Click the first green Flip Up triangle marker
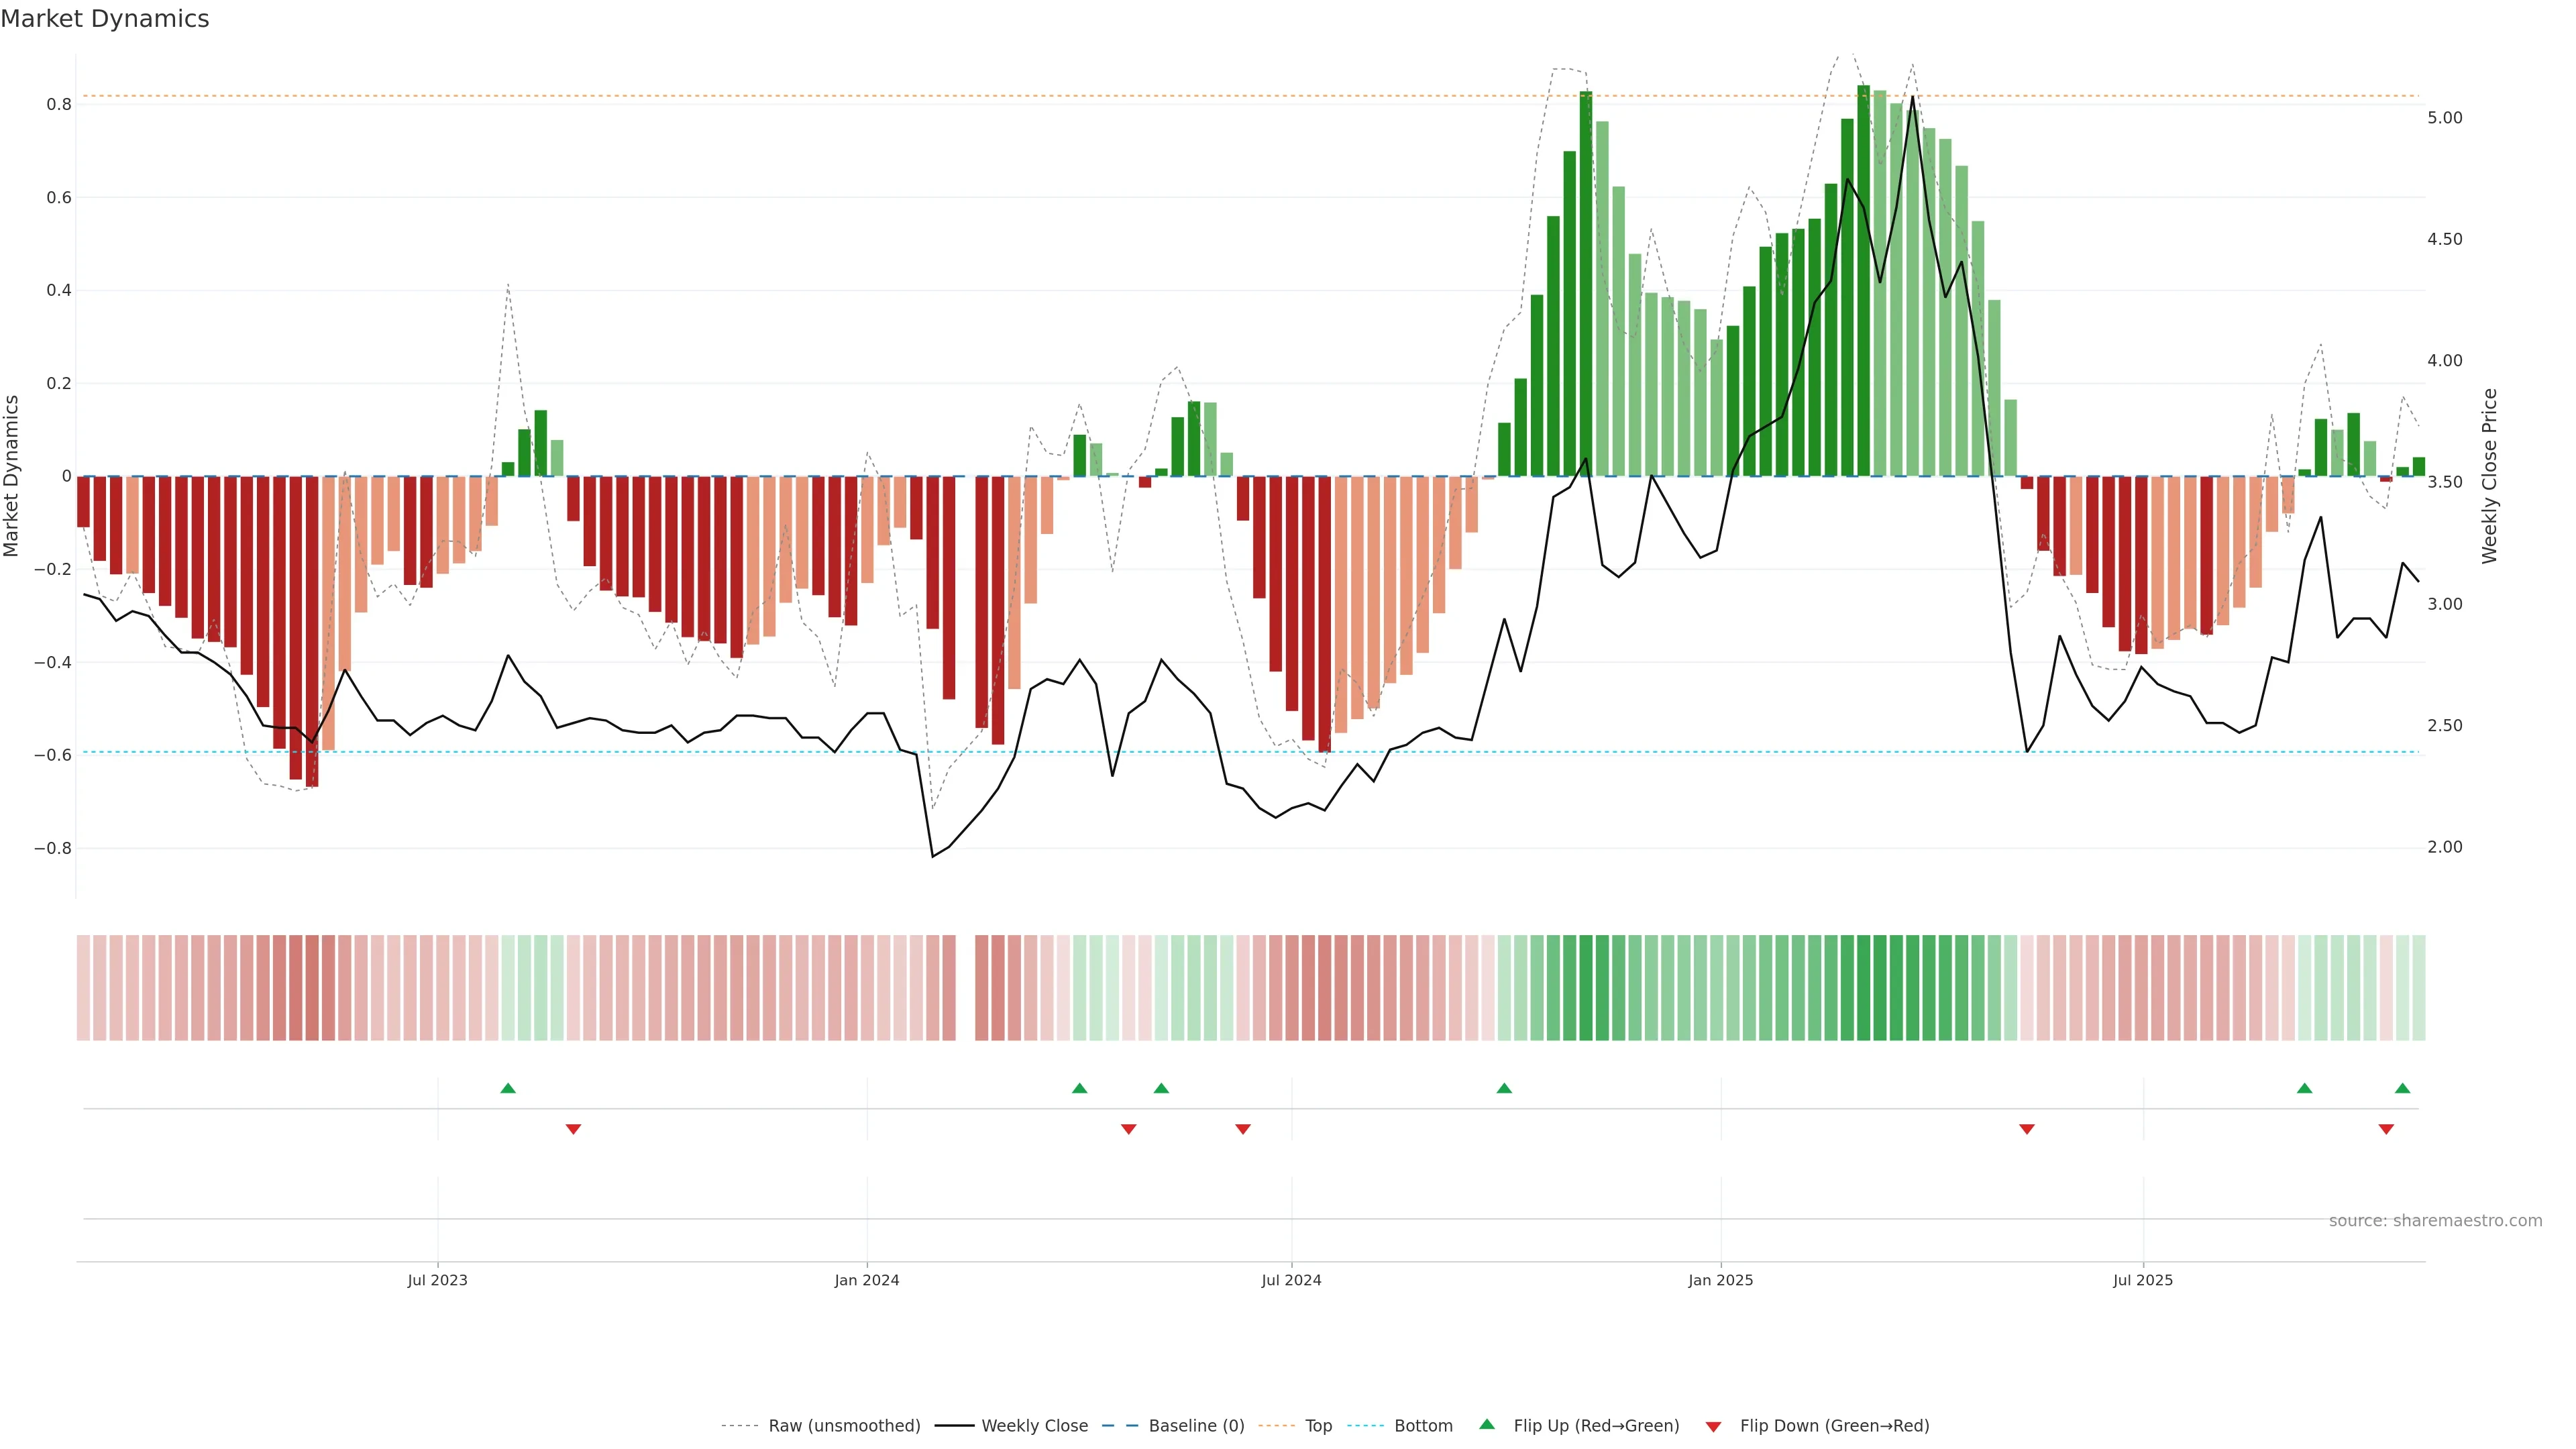The height and width of the screenshot is (1449, 2576). pos(508,1088)
